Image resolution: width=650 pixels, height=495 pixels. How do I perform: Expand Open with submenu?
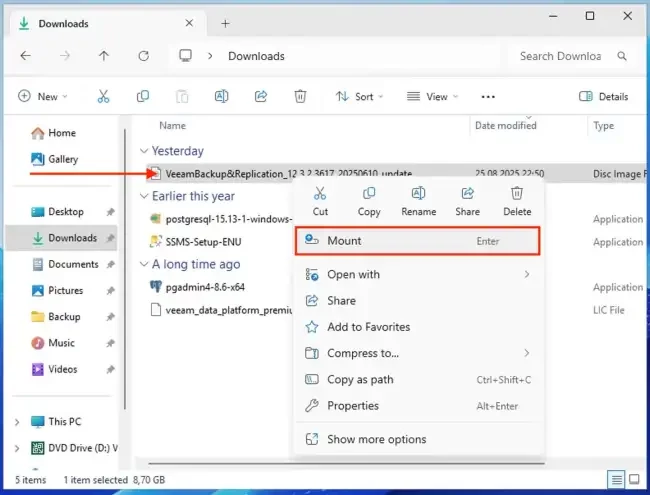point(418,274)
